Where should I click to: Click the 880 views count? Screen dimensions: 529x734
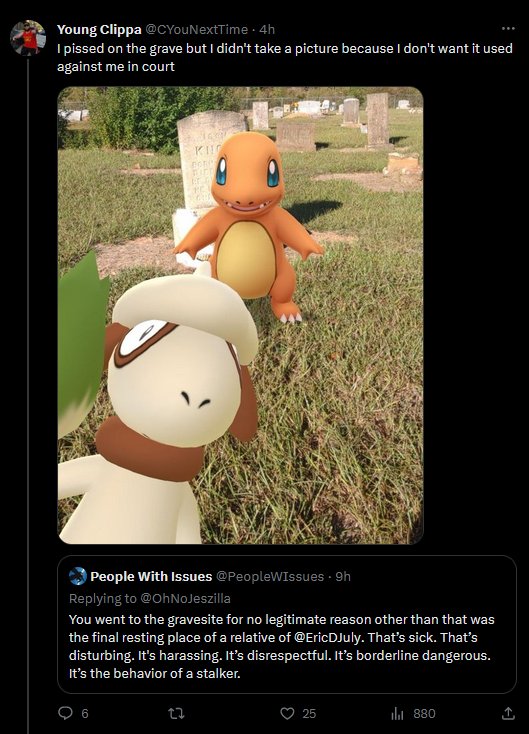424,713
